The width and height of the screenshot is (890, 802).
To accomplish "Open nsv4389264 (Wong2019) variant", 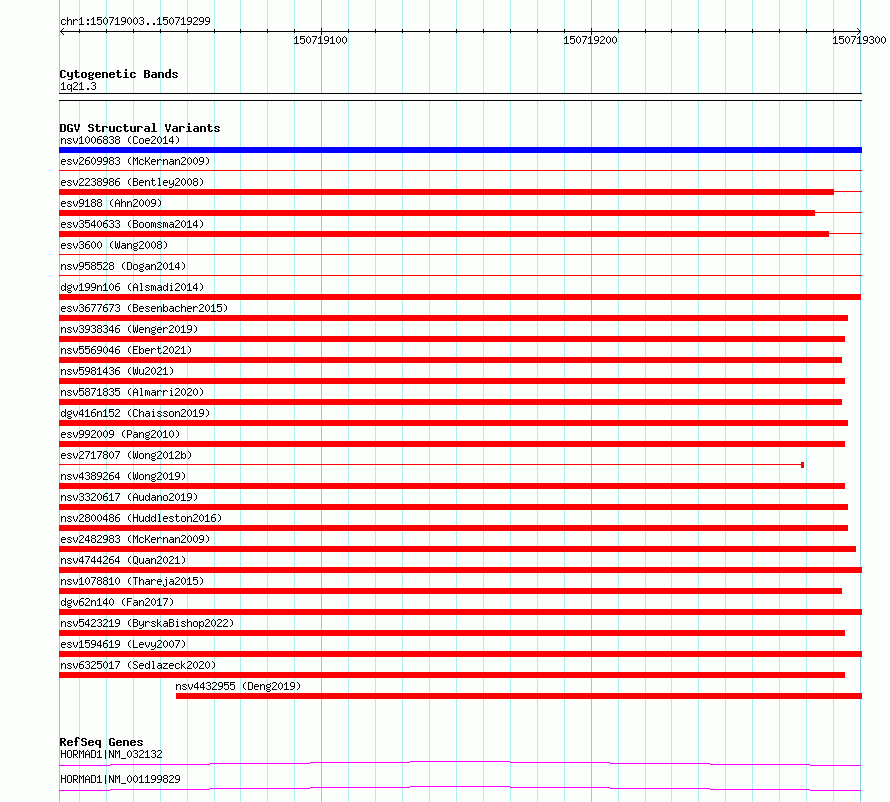I will pyautogui.click(x=123, y=476).
